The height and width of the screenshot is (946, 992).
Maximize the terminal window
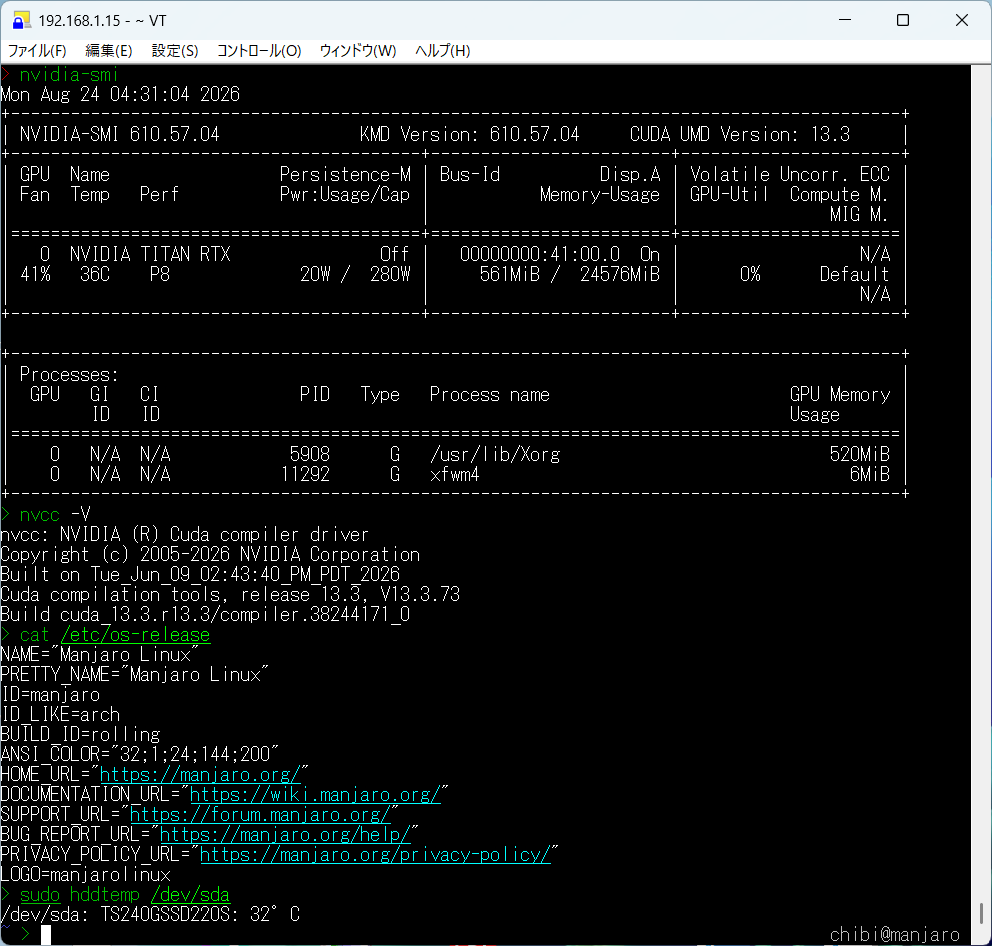pos(903,20)
